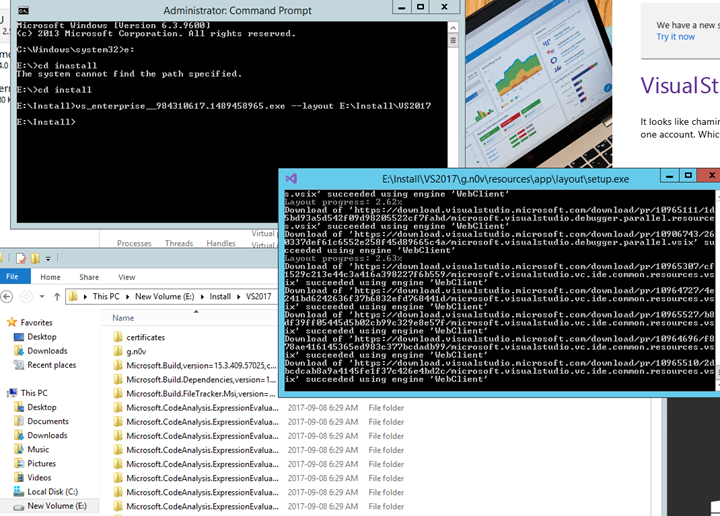Screen dimensions: 720x516
Task: Select Microsoft.Build,version=15.3.409.57025 folder
Action: pos(201,365)
